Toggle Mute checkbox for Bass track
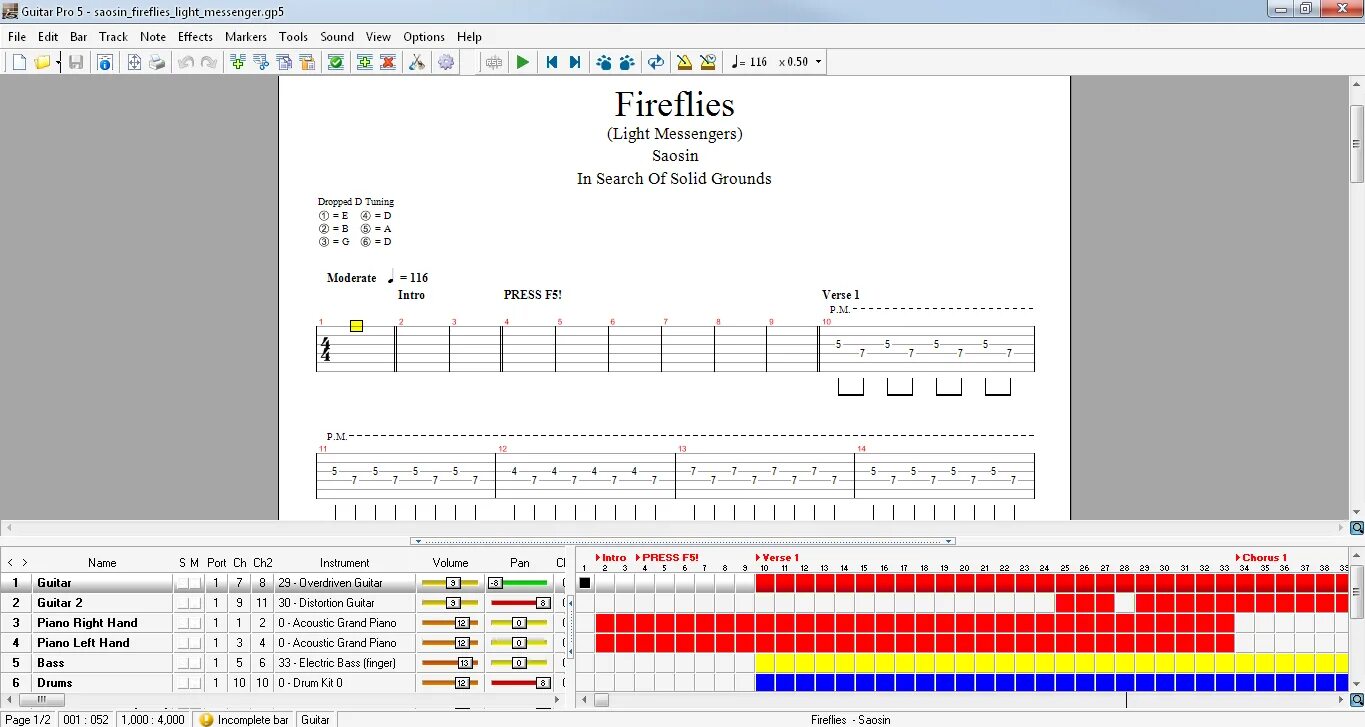 click(195, 663)
